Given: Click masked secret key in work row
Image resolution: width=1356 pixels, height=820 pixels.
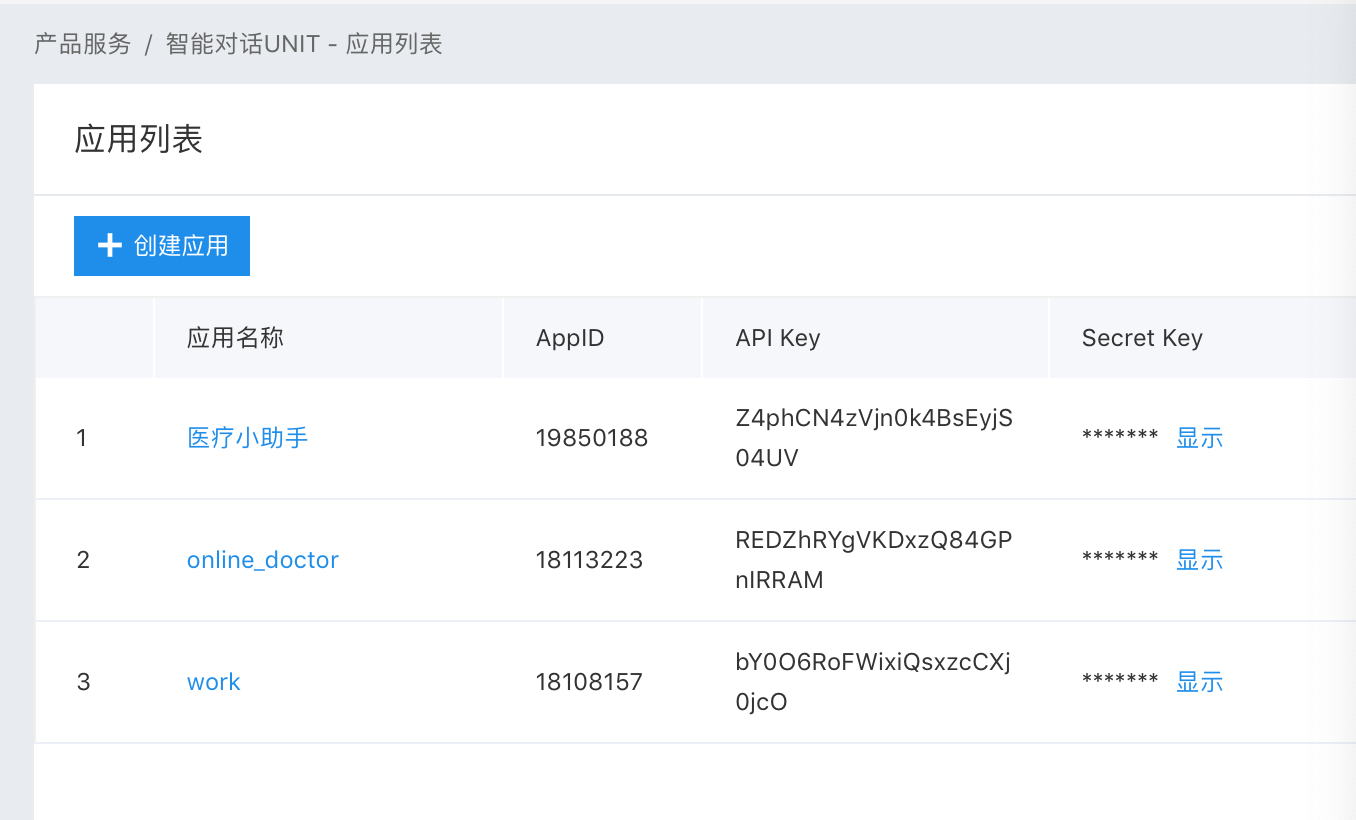Looking at the screenshot, I should [x=1120, y=681].
